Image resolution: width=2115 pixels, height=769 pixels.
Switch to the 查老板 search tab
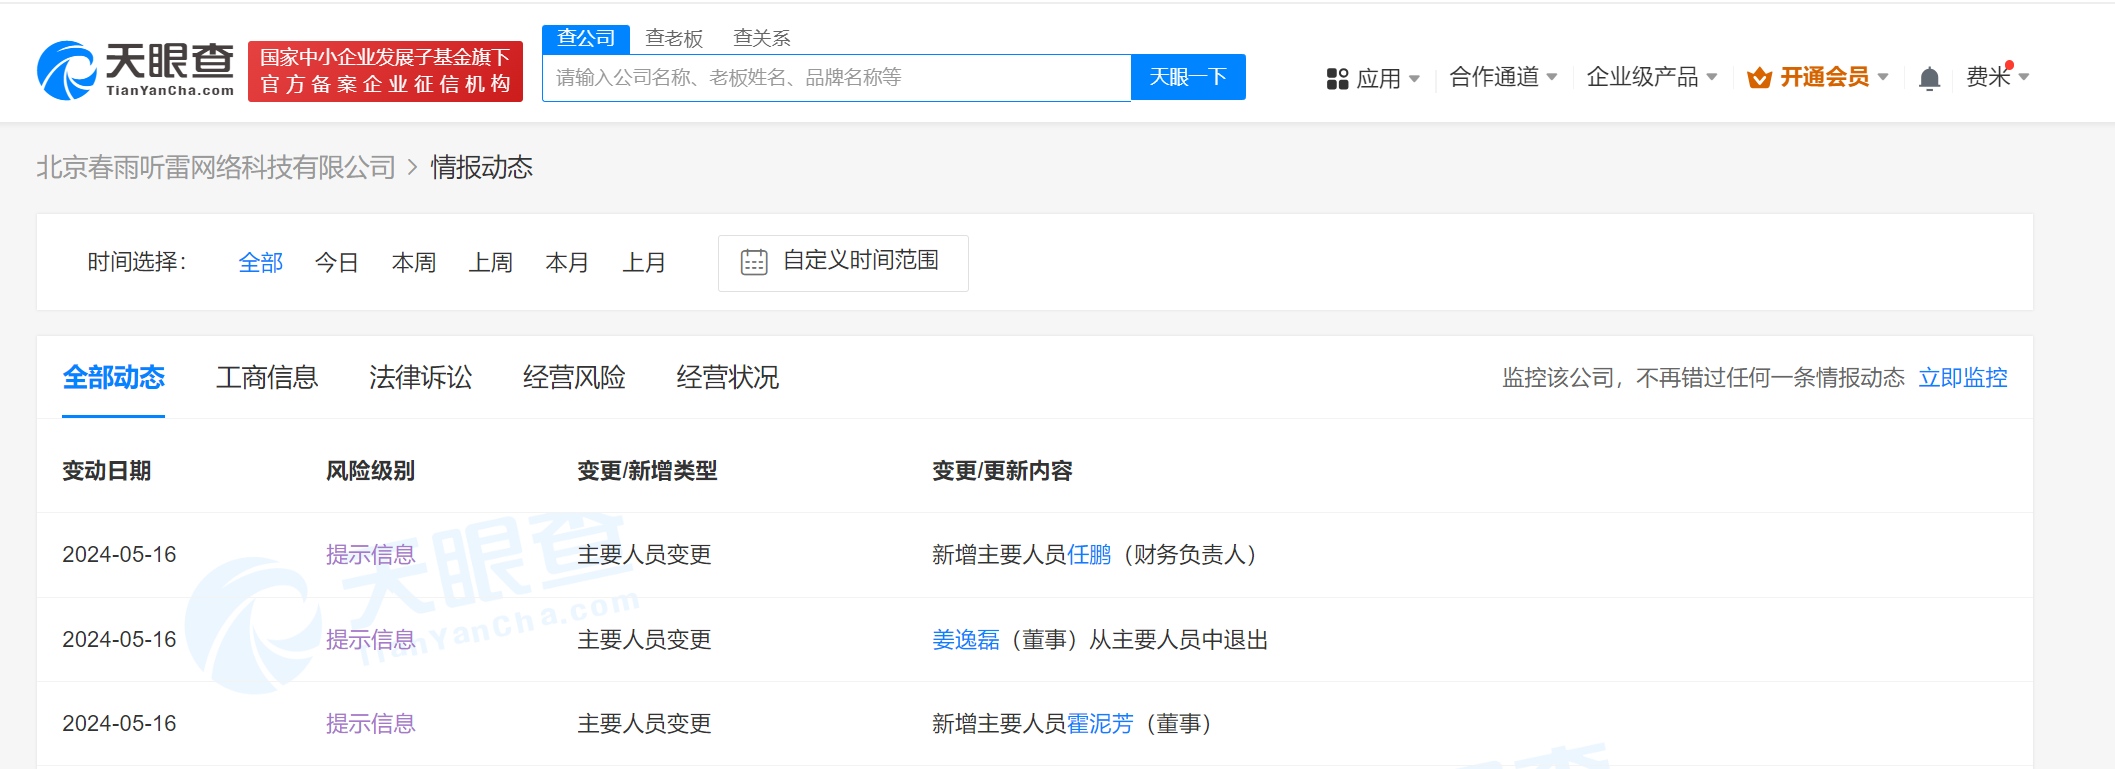pos(674,38)
